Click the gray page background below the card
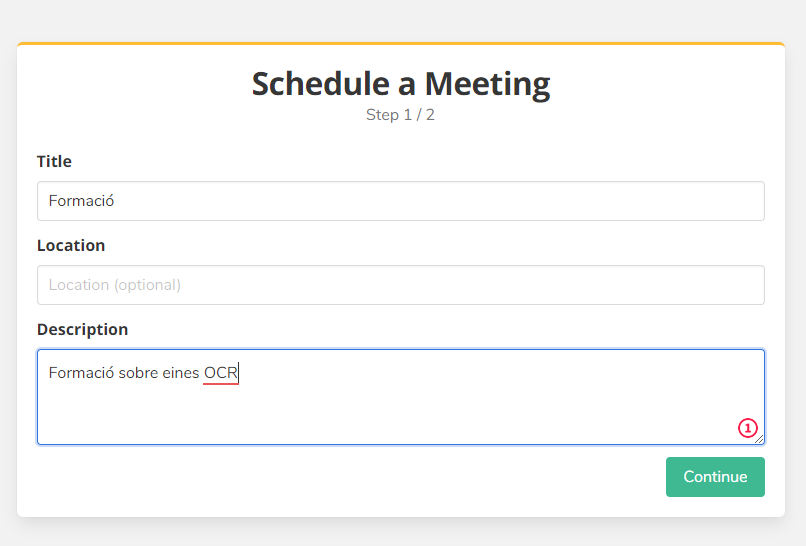Screen dimensions: 806x546 point(400,532)
